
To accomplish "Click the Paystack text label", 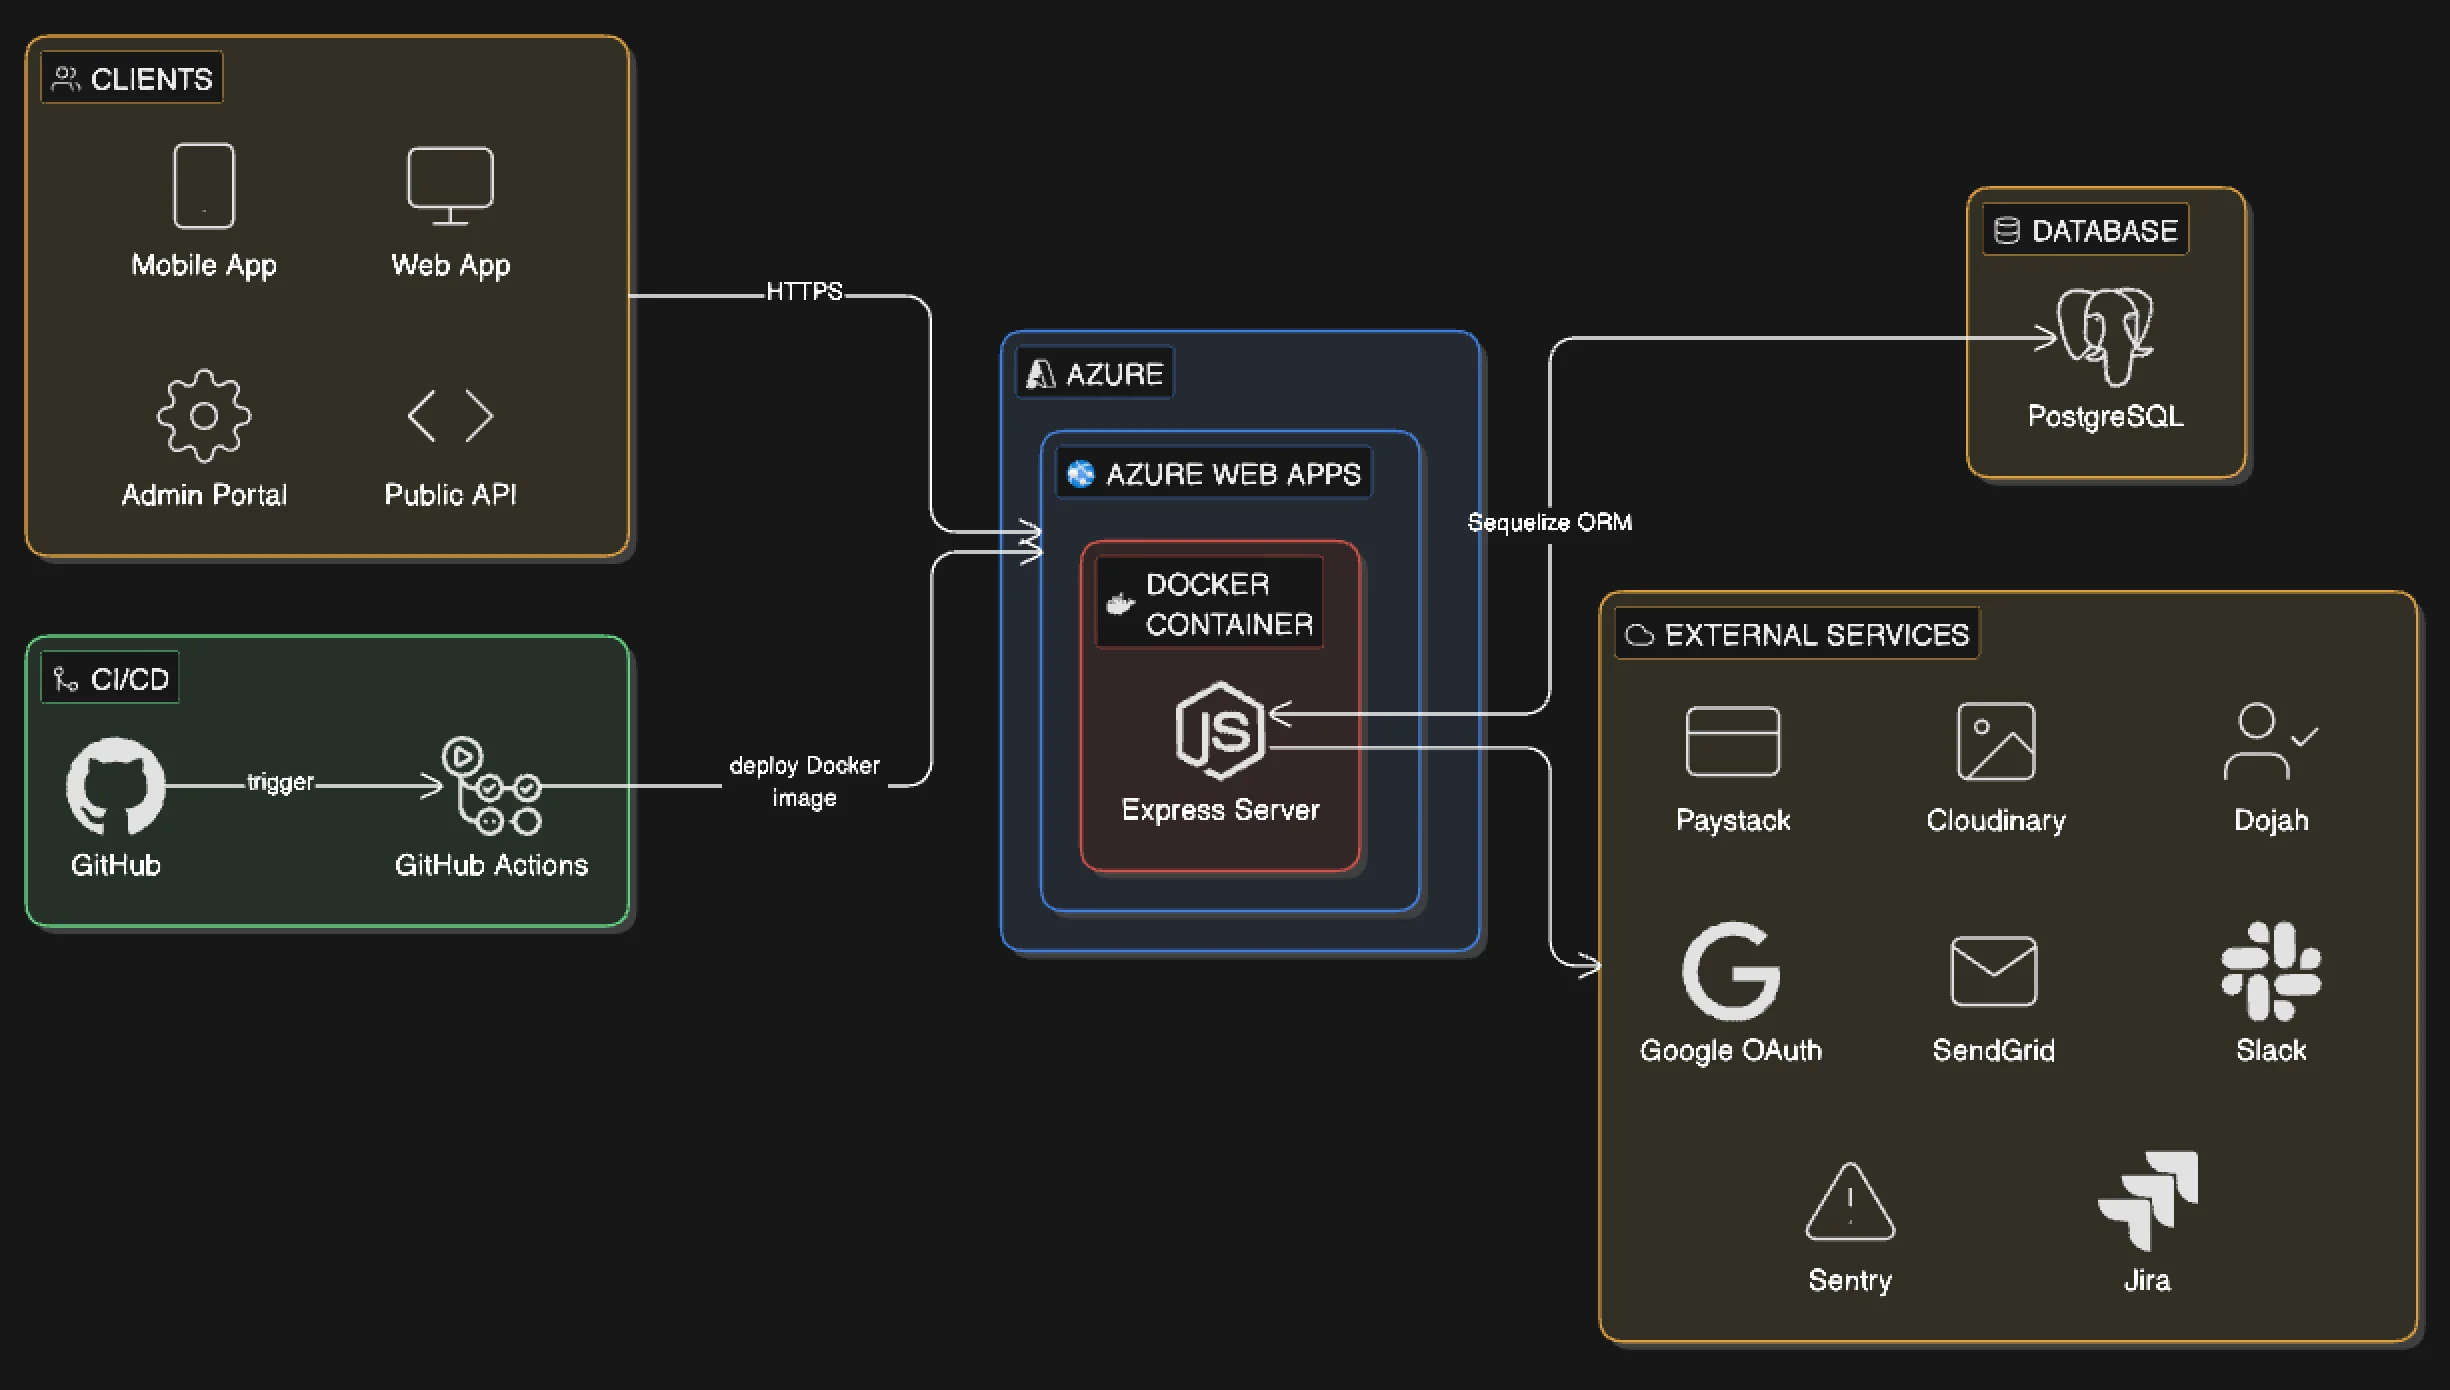I will (1733, 820).
